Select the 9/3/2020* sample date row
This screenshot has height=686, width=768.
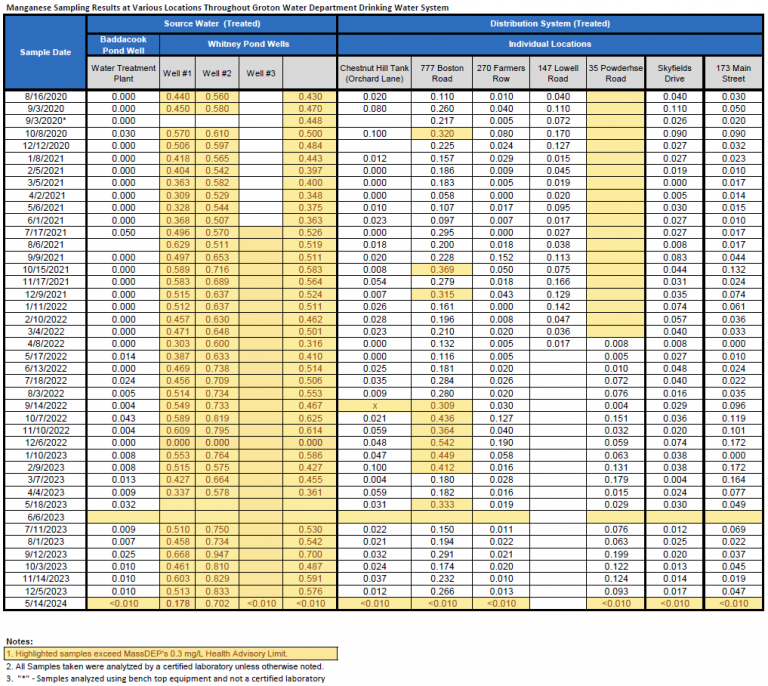click(45, 120)
